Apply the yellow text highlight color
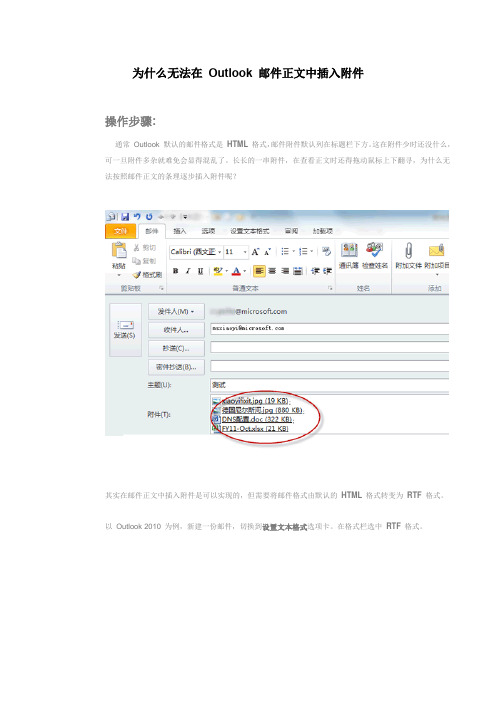 tap(218, 271)
